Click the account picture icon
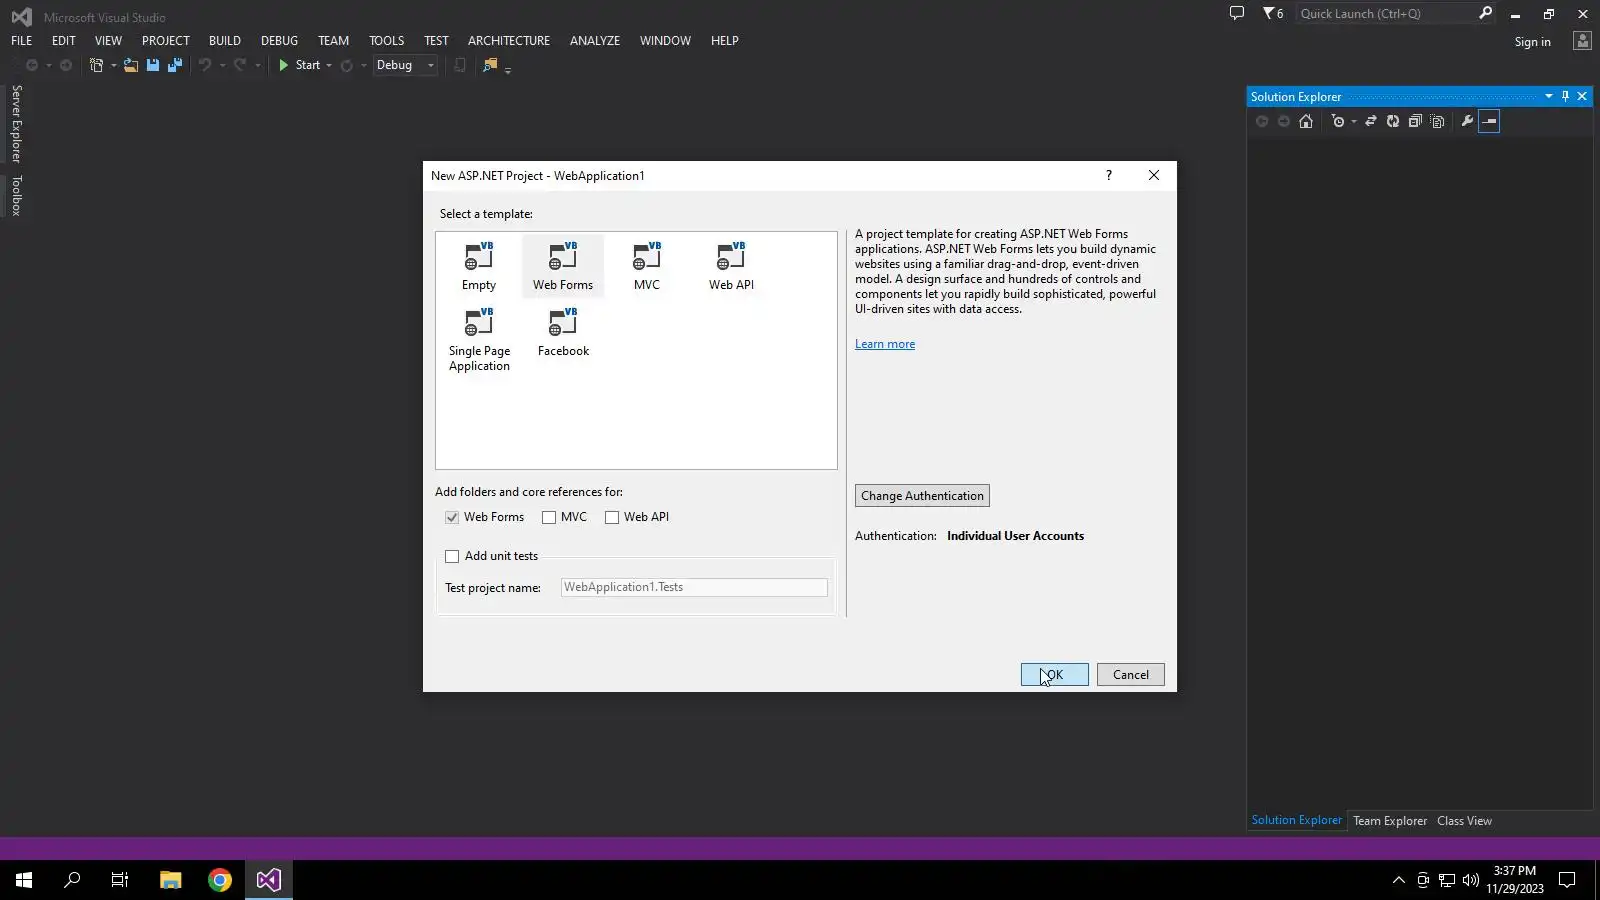The image size is (1600, 900). pos(1582,41)
